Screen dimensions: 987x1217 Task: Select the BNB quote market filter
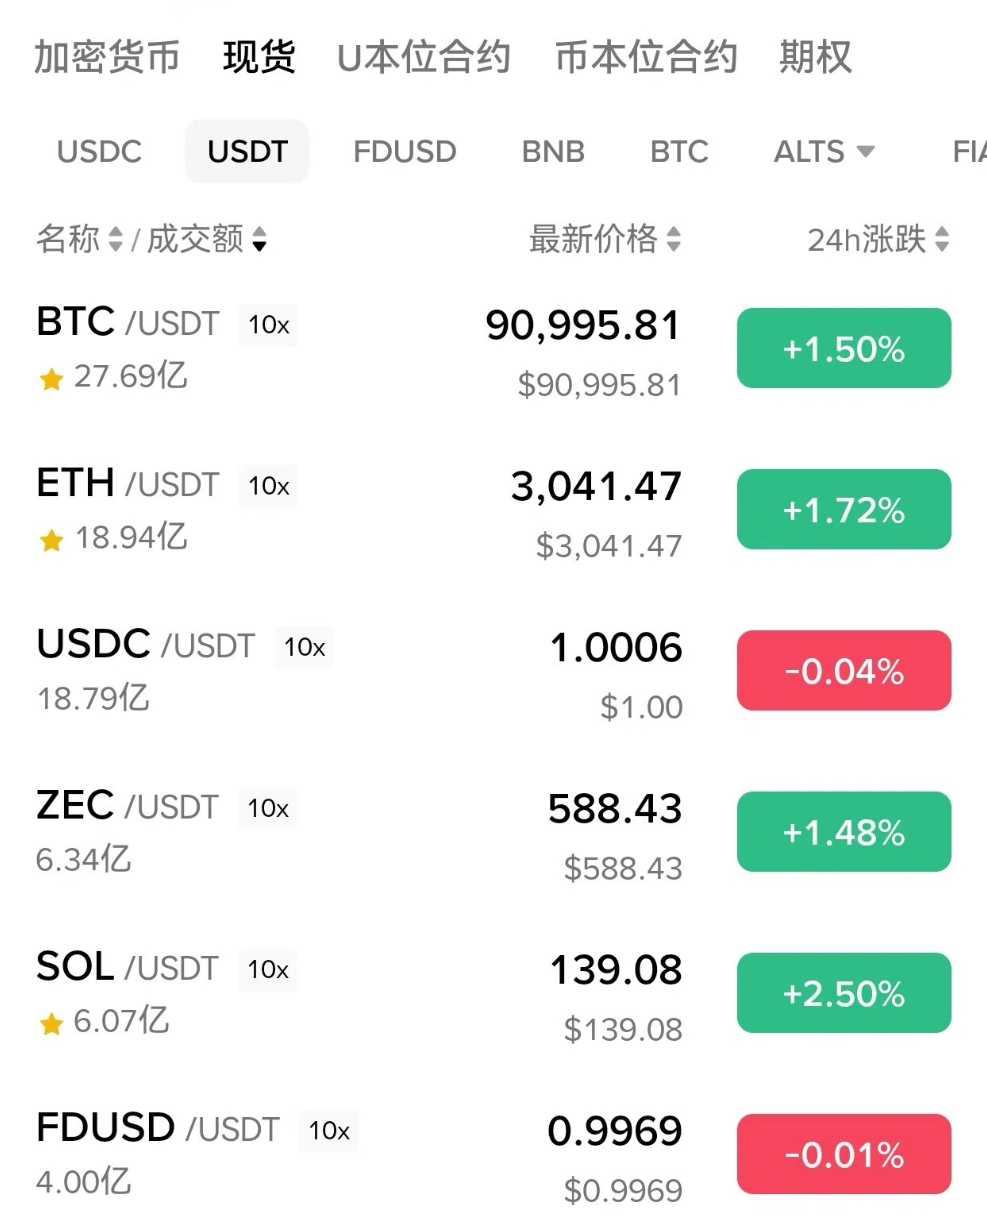click(x=553, y=152)
